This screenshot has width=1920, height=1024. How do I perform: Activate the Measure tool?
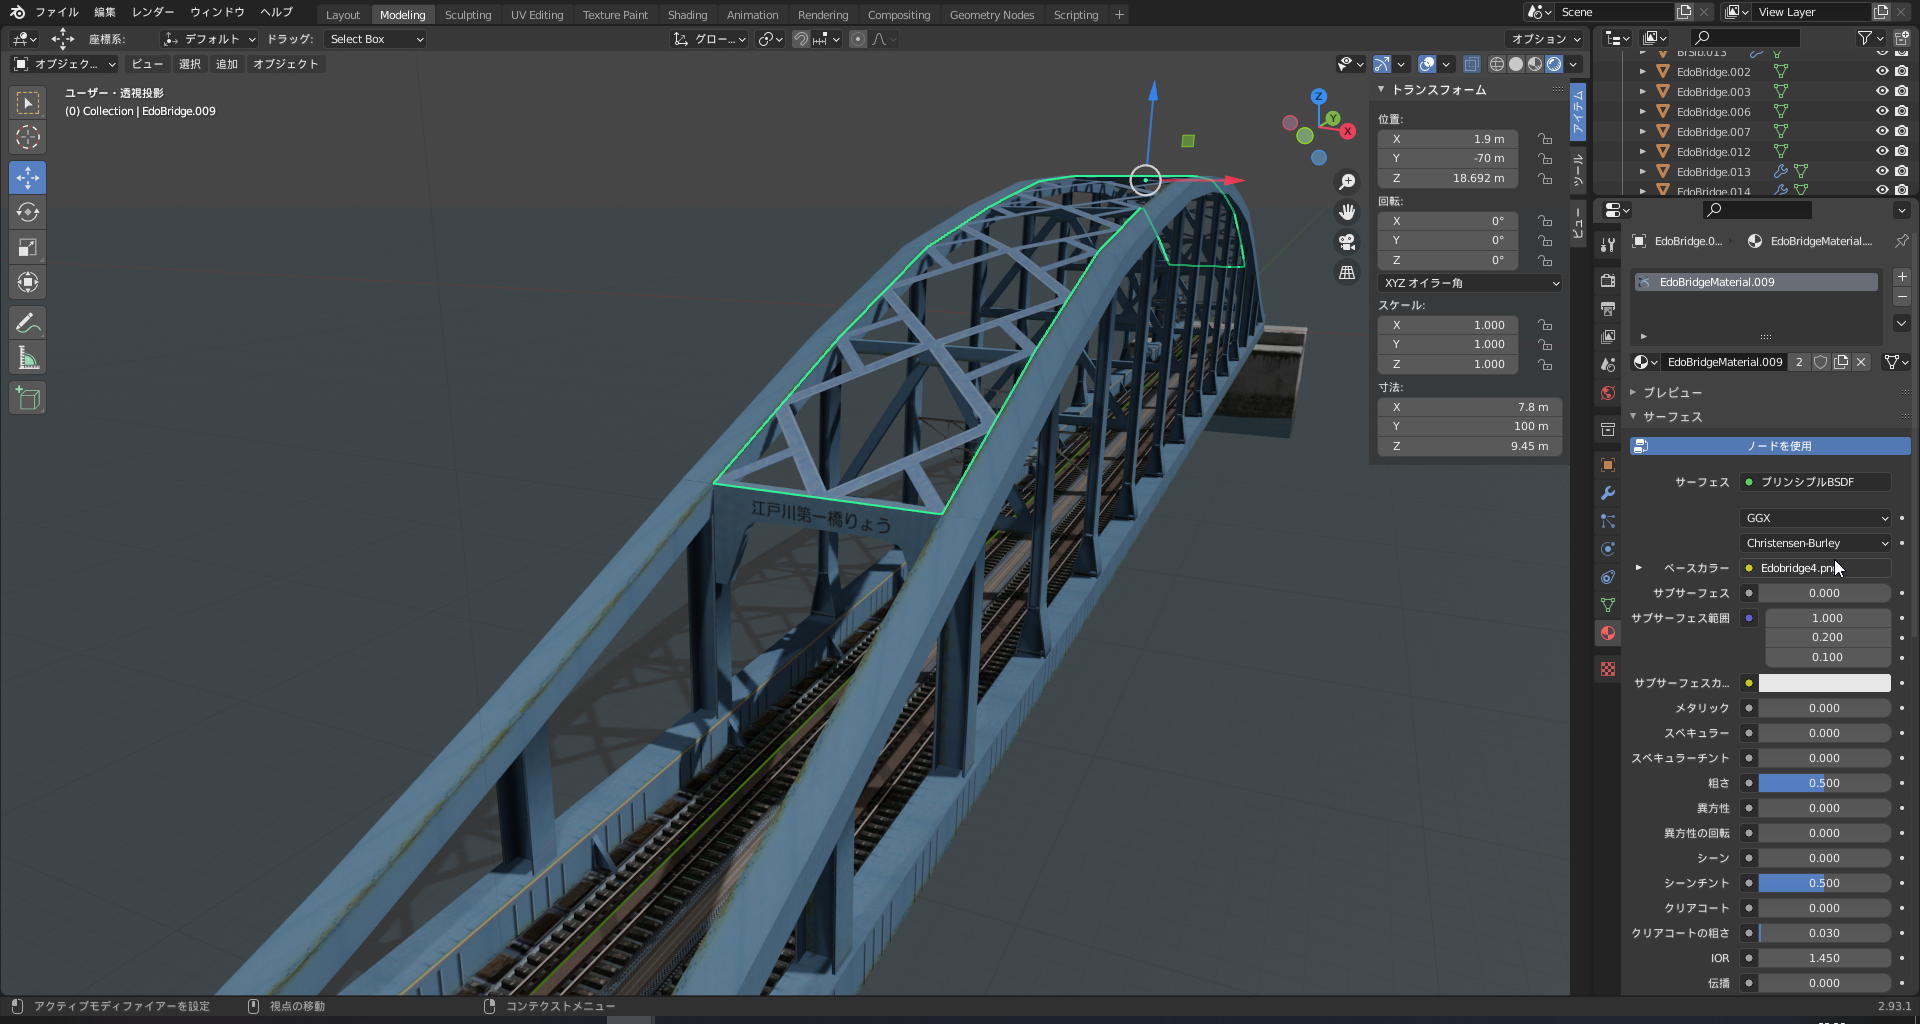click(x=28, y=358)
